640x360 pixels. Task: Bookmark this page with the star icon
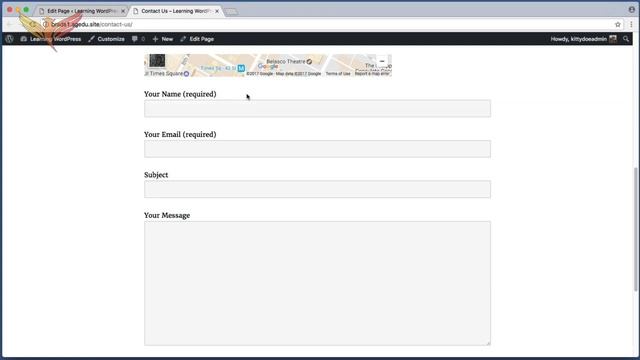point(618,24)
